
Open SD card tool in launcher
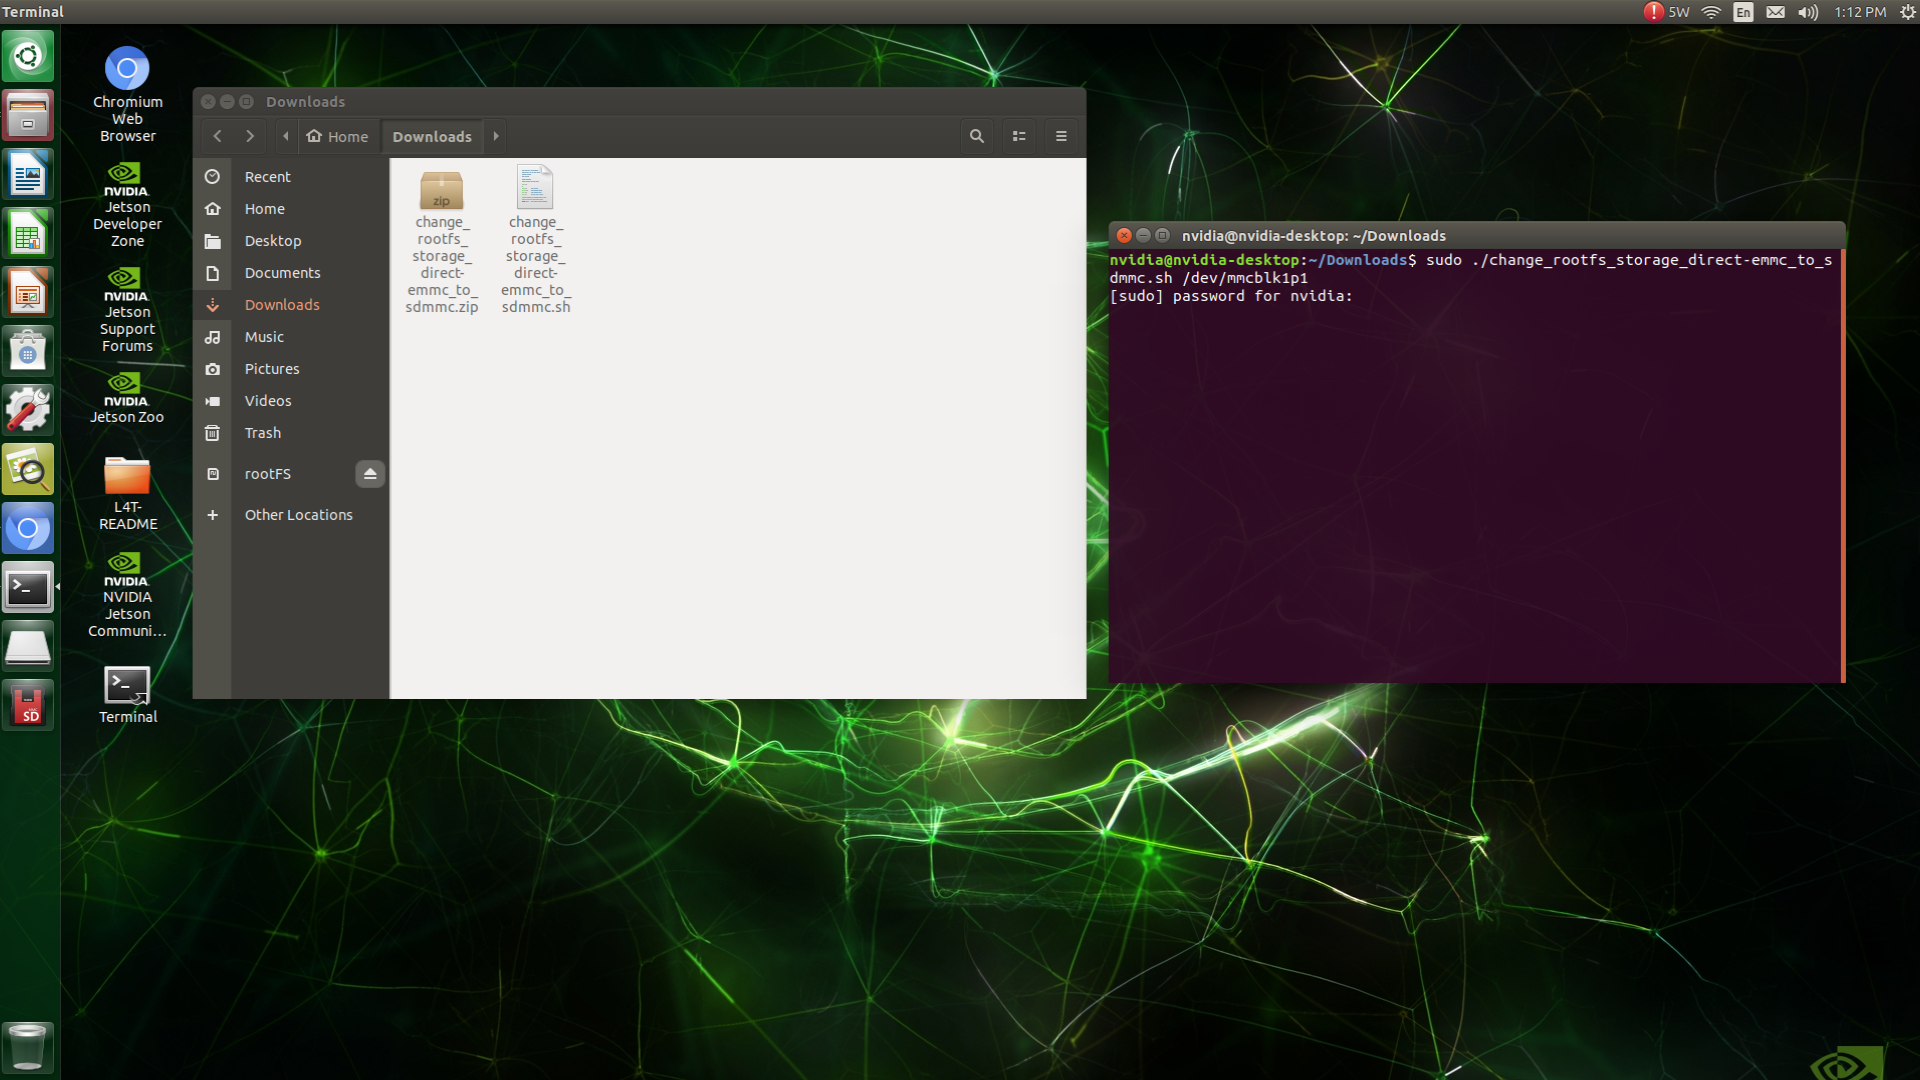[x=28, y=706]
